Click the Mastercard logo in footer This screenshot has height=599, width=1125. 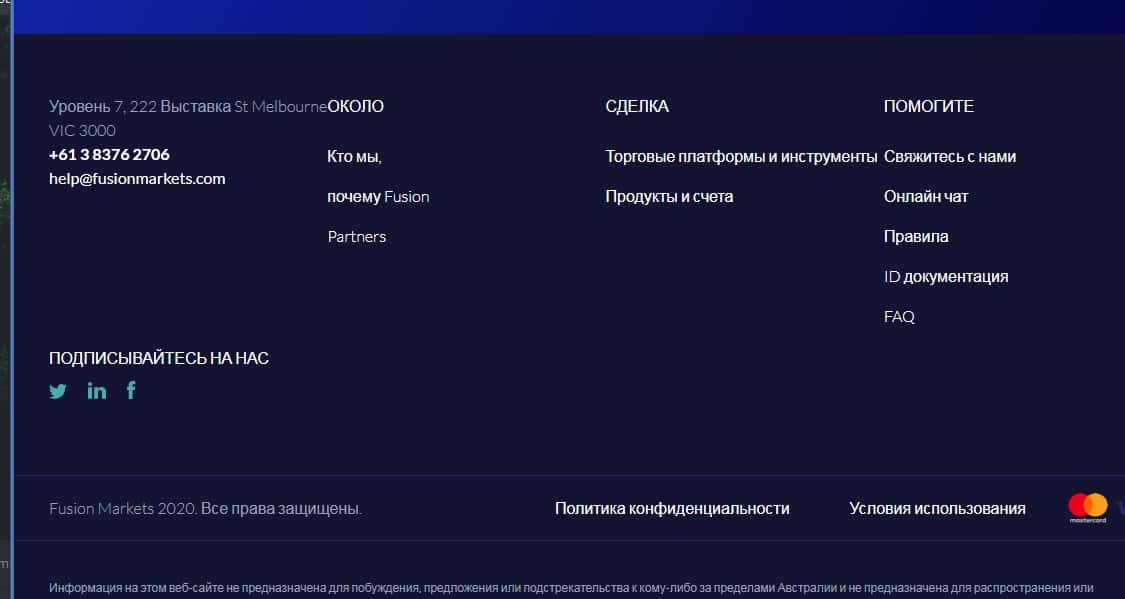tap(1088, 508)
